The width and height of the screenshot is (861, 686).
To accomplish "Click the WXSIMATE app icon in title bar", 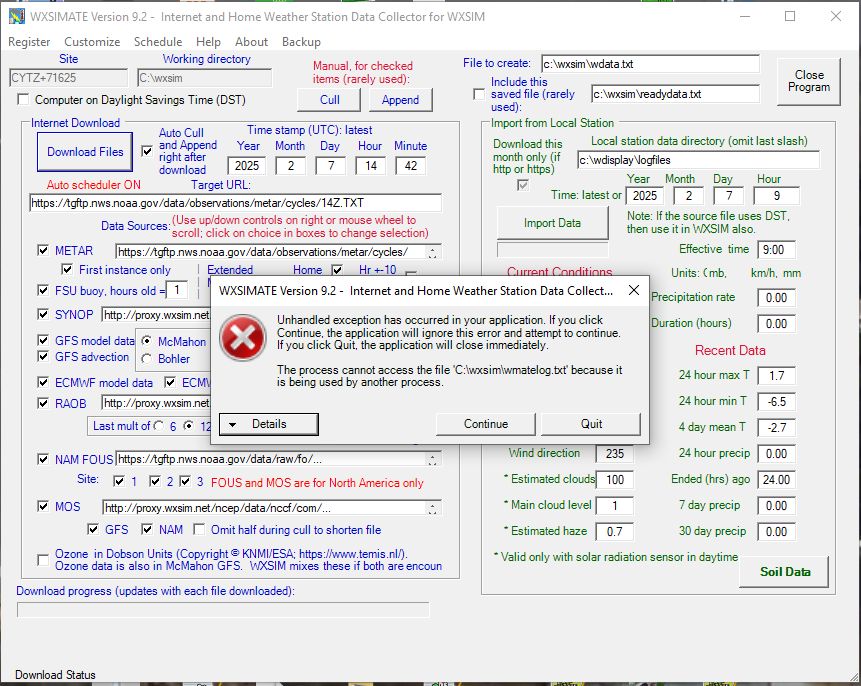I will click(x=16, y=16).
